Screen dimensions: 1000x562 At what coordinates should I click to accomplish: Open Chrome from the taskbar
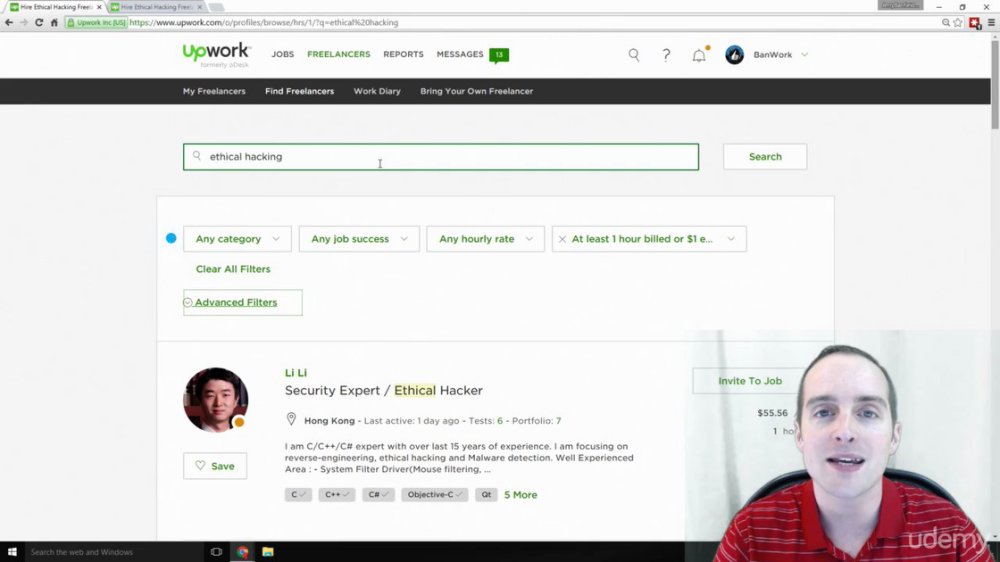click(x=242, y=552)
